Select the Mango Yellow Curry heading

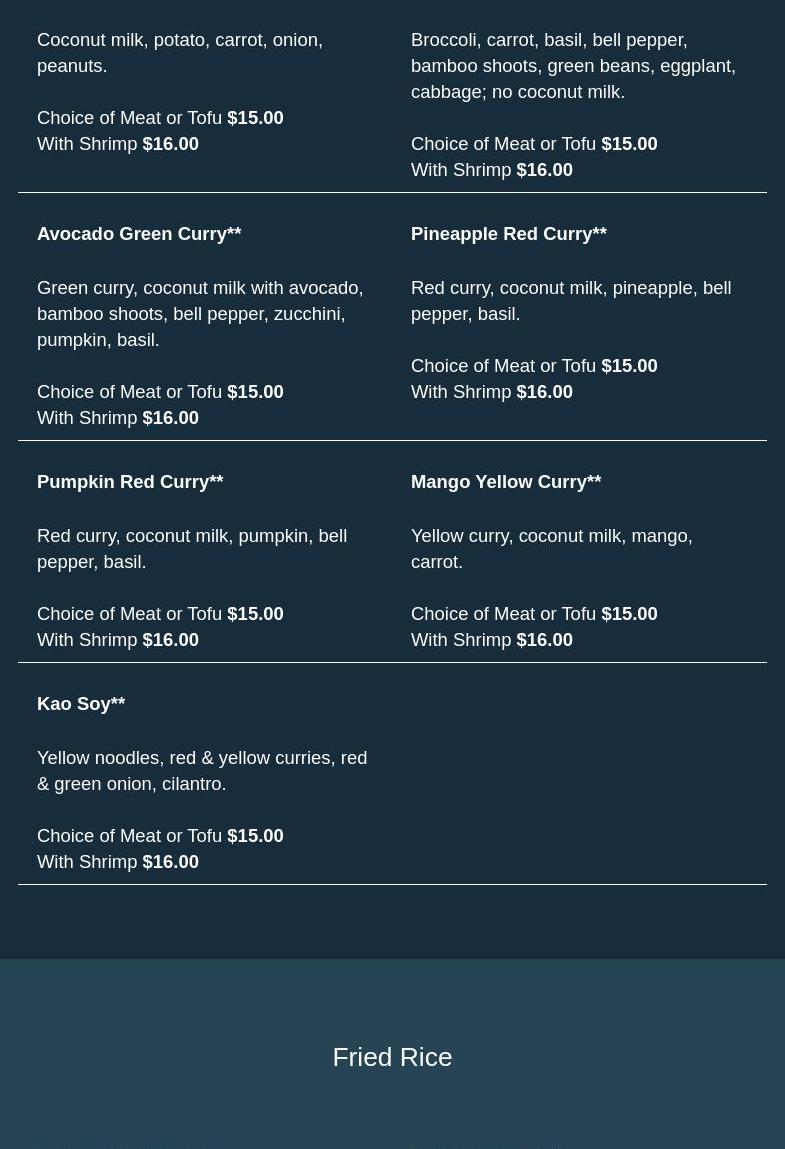[x=506, y=482]
